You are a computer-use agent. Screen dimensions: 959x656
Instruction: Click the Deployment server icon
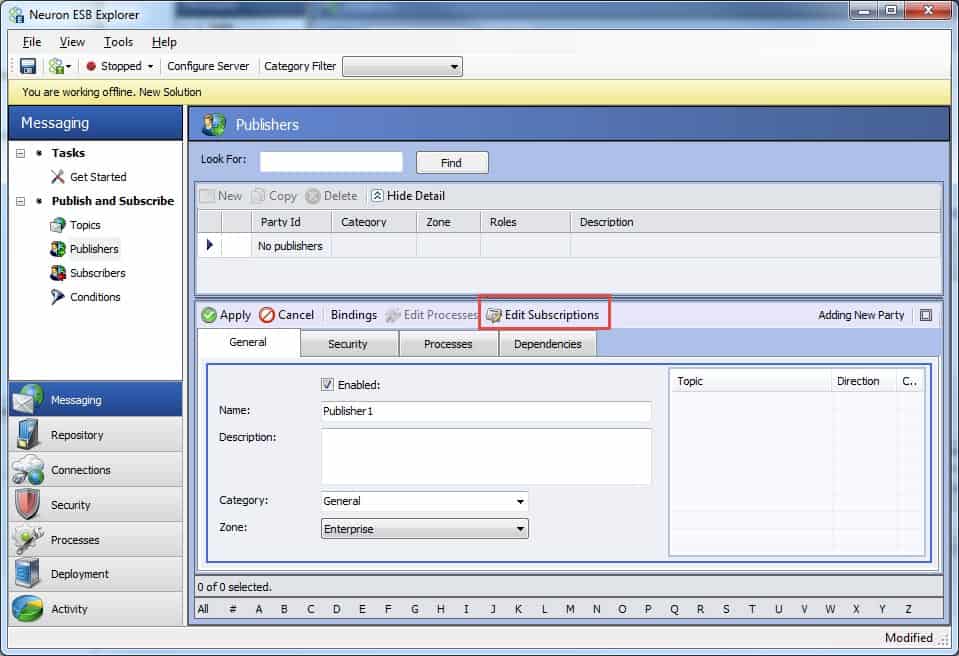[x=28, y=573]
